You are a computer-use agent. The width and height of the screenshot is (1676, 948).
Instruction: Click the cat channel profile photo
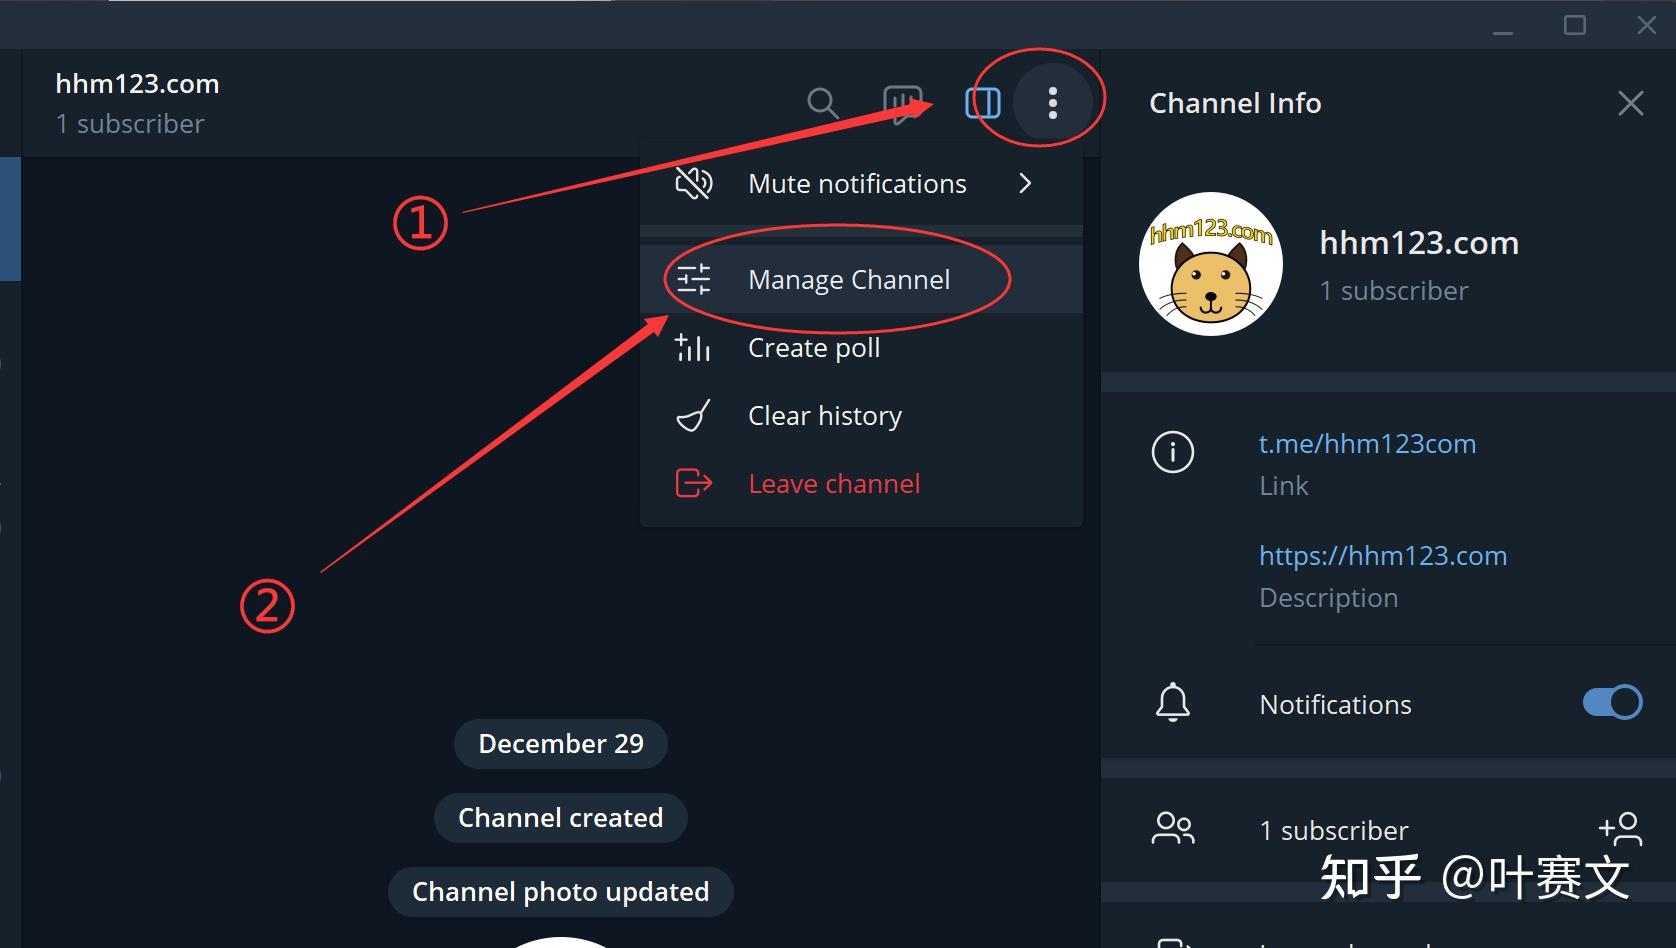[1210, 264]
